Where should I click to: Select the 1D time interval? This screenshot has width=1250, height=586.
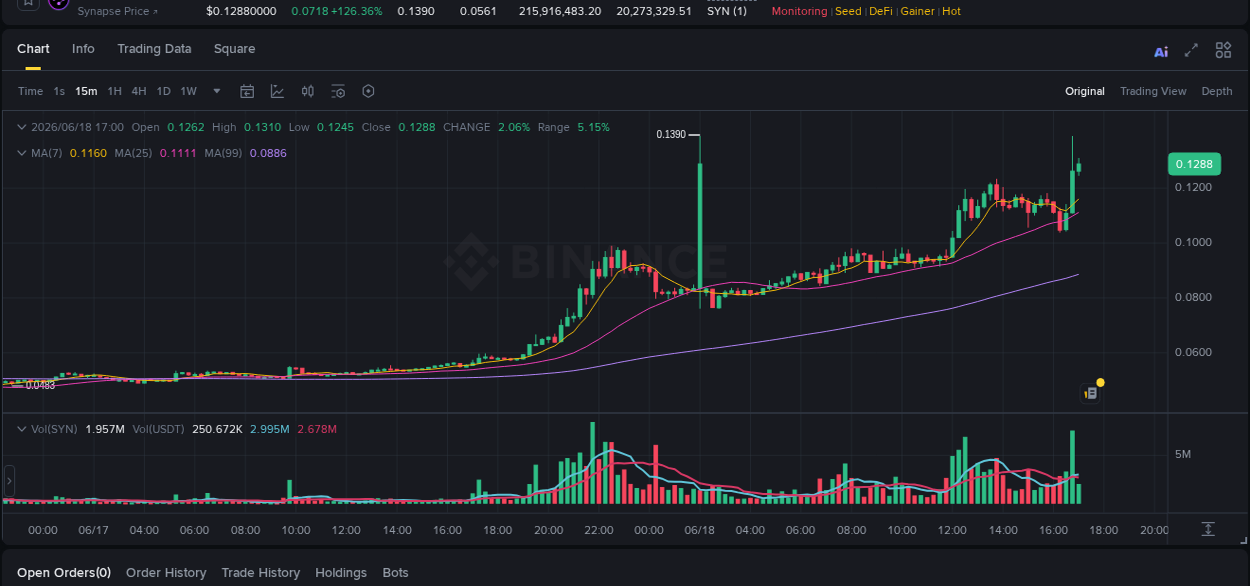pyautogui.click(x=163, y=91)
